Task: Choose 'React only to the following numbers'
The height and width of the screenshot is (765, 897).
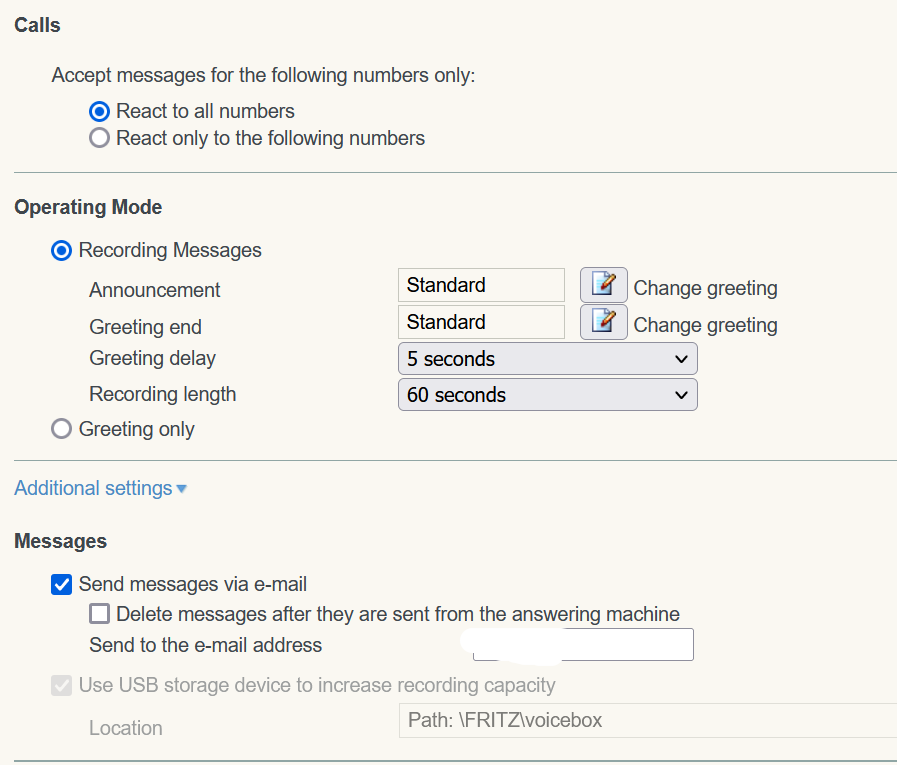Action: 99,138
